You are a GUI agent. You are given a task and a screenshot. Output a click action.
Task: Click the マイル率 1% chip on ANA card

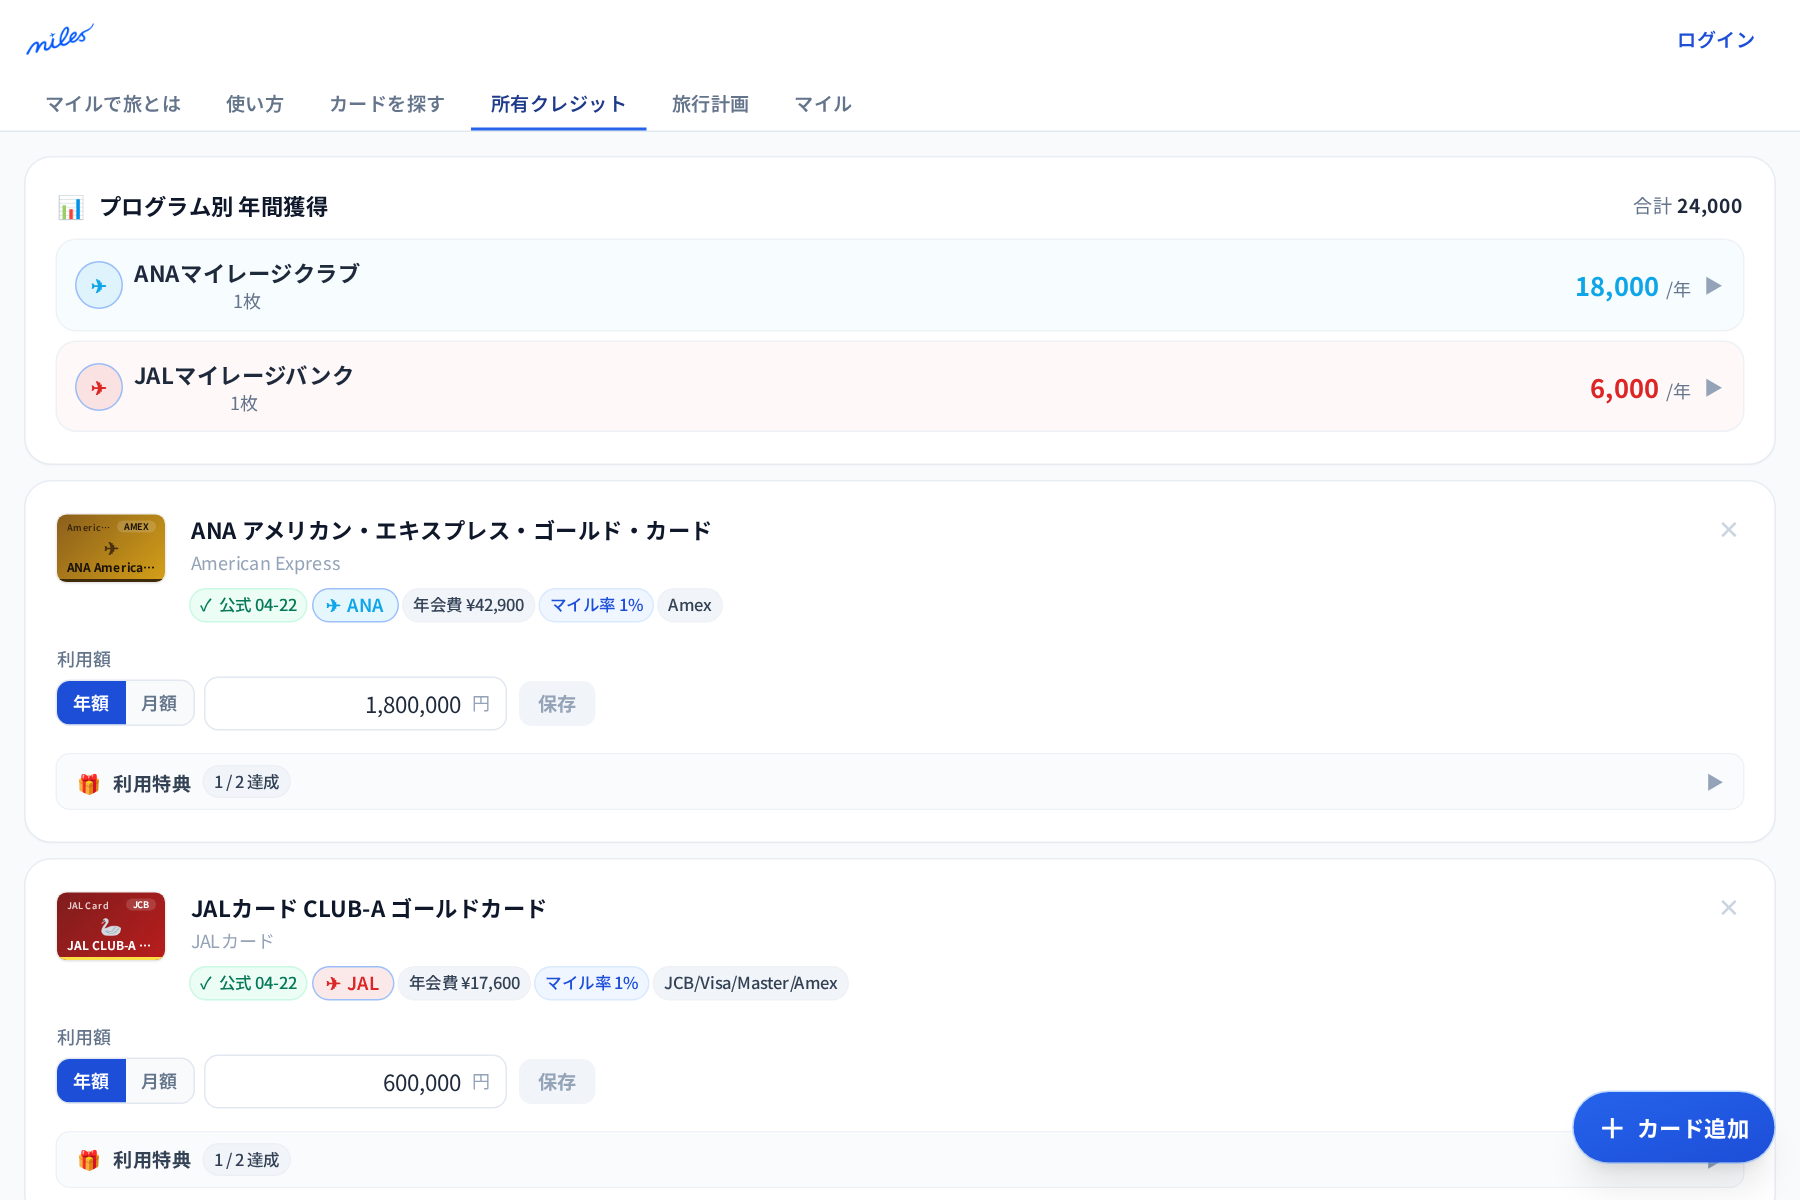pyautogui.click(x=596, y=605)
